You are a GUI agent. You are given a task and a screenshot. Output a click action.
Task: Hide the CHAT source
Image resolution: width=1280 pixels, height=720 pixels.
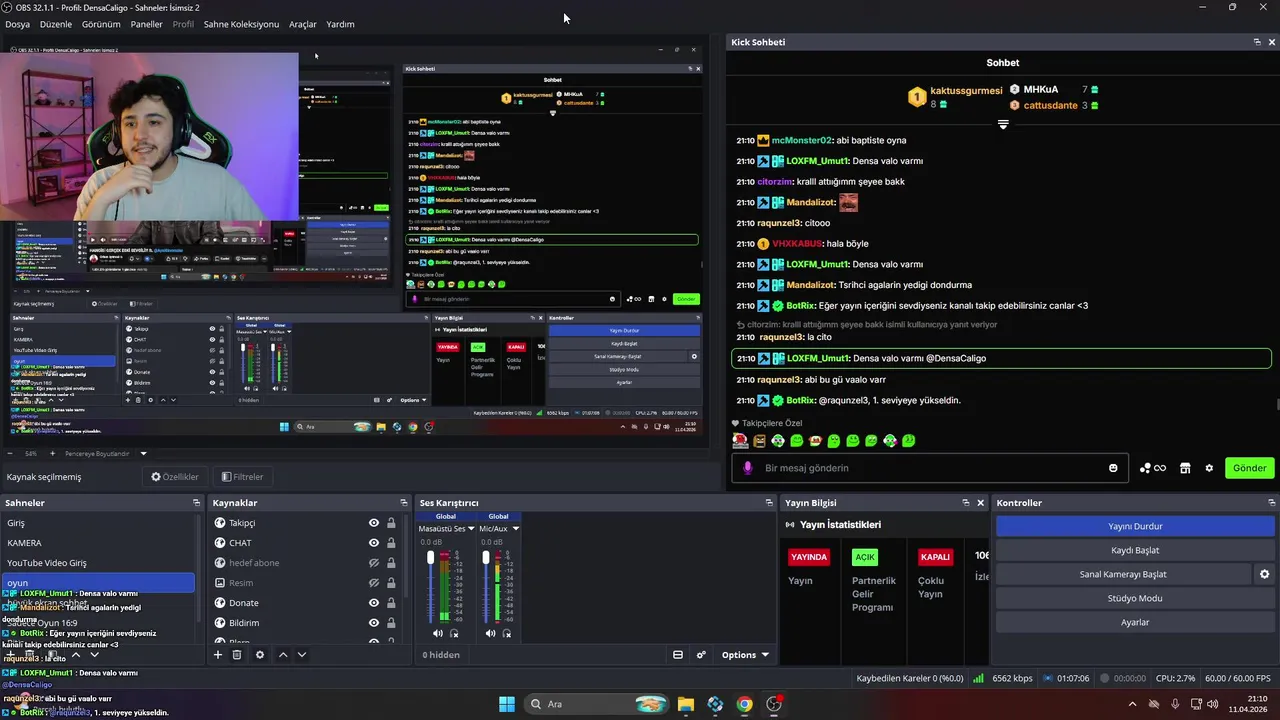(374, 543)
